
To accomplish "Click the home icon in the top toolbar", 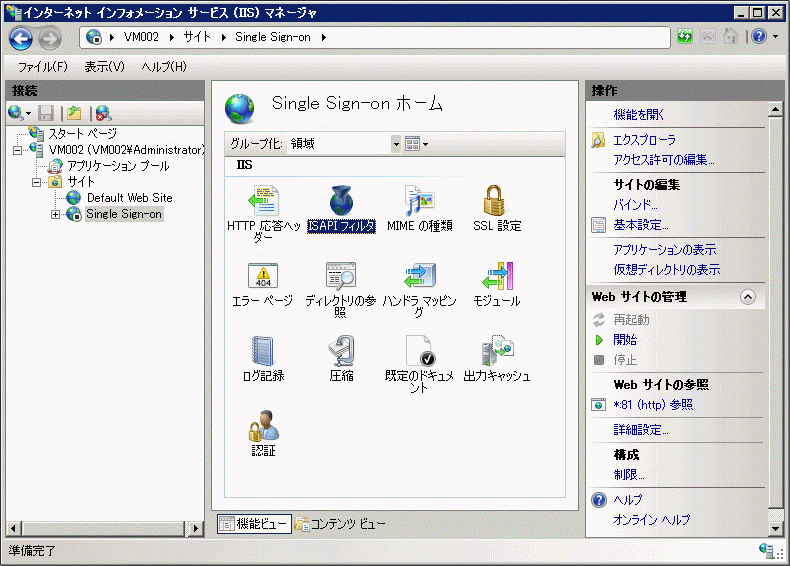I will tap(731, 36).
